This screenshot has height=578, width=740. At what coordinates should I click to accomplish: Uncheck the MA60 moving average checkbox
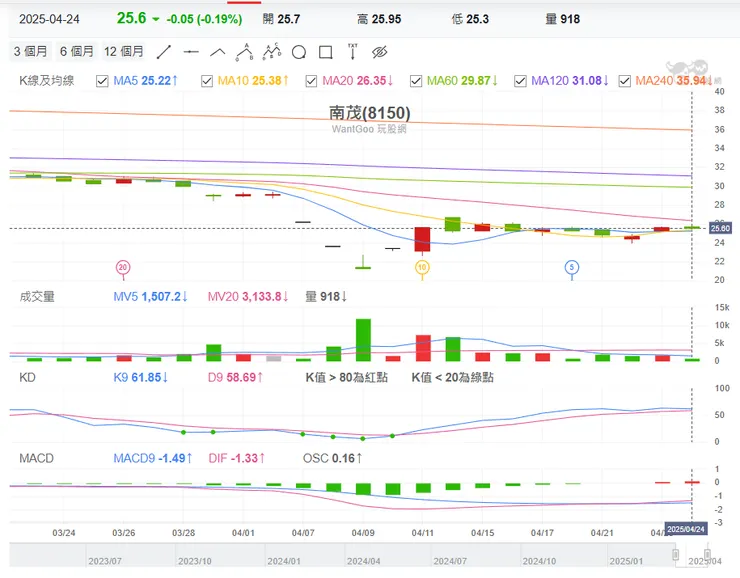(x=416, y=81)
